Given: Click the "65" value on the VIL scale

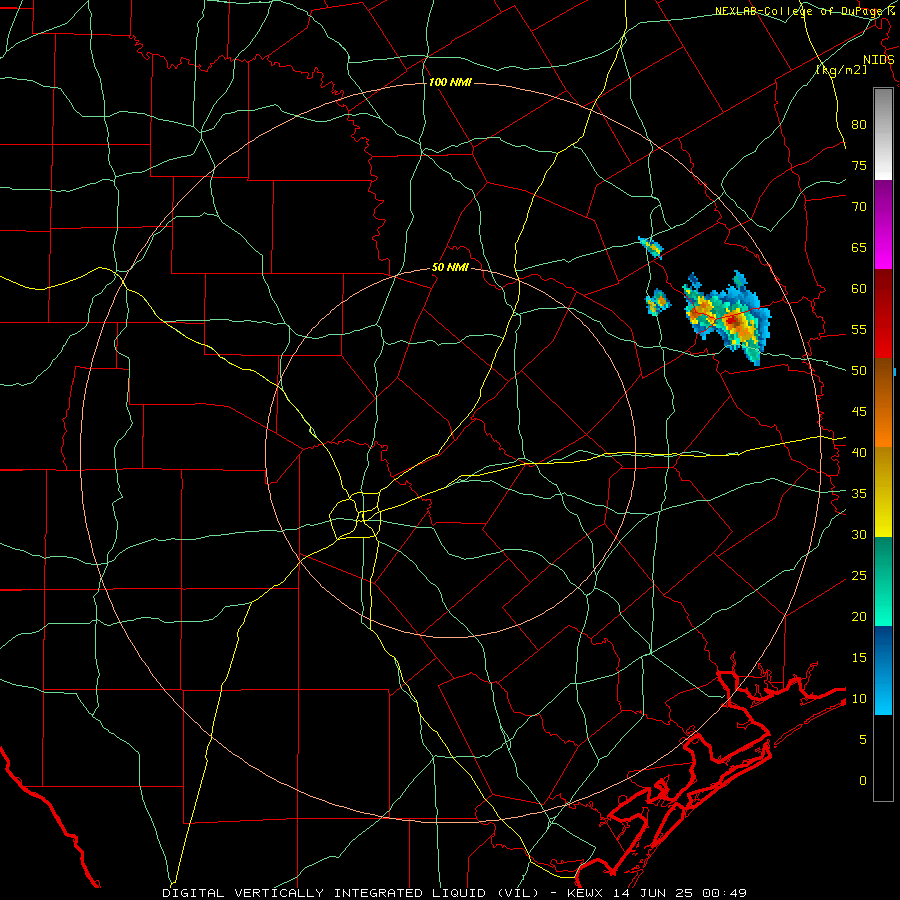Looking at the screenshot, I should coord(859,248).
